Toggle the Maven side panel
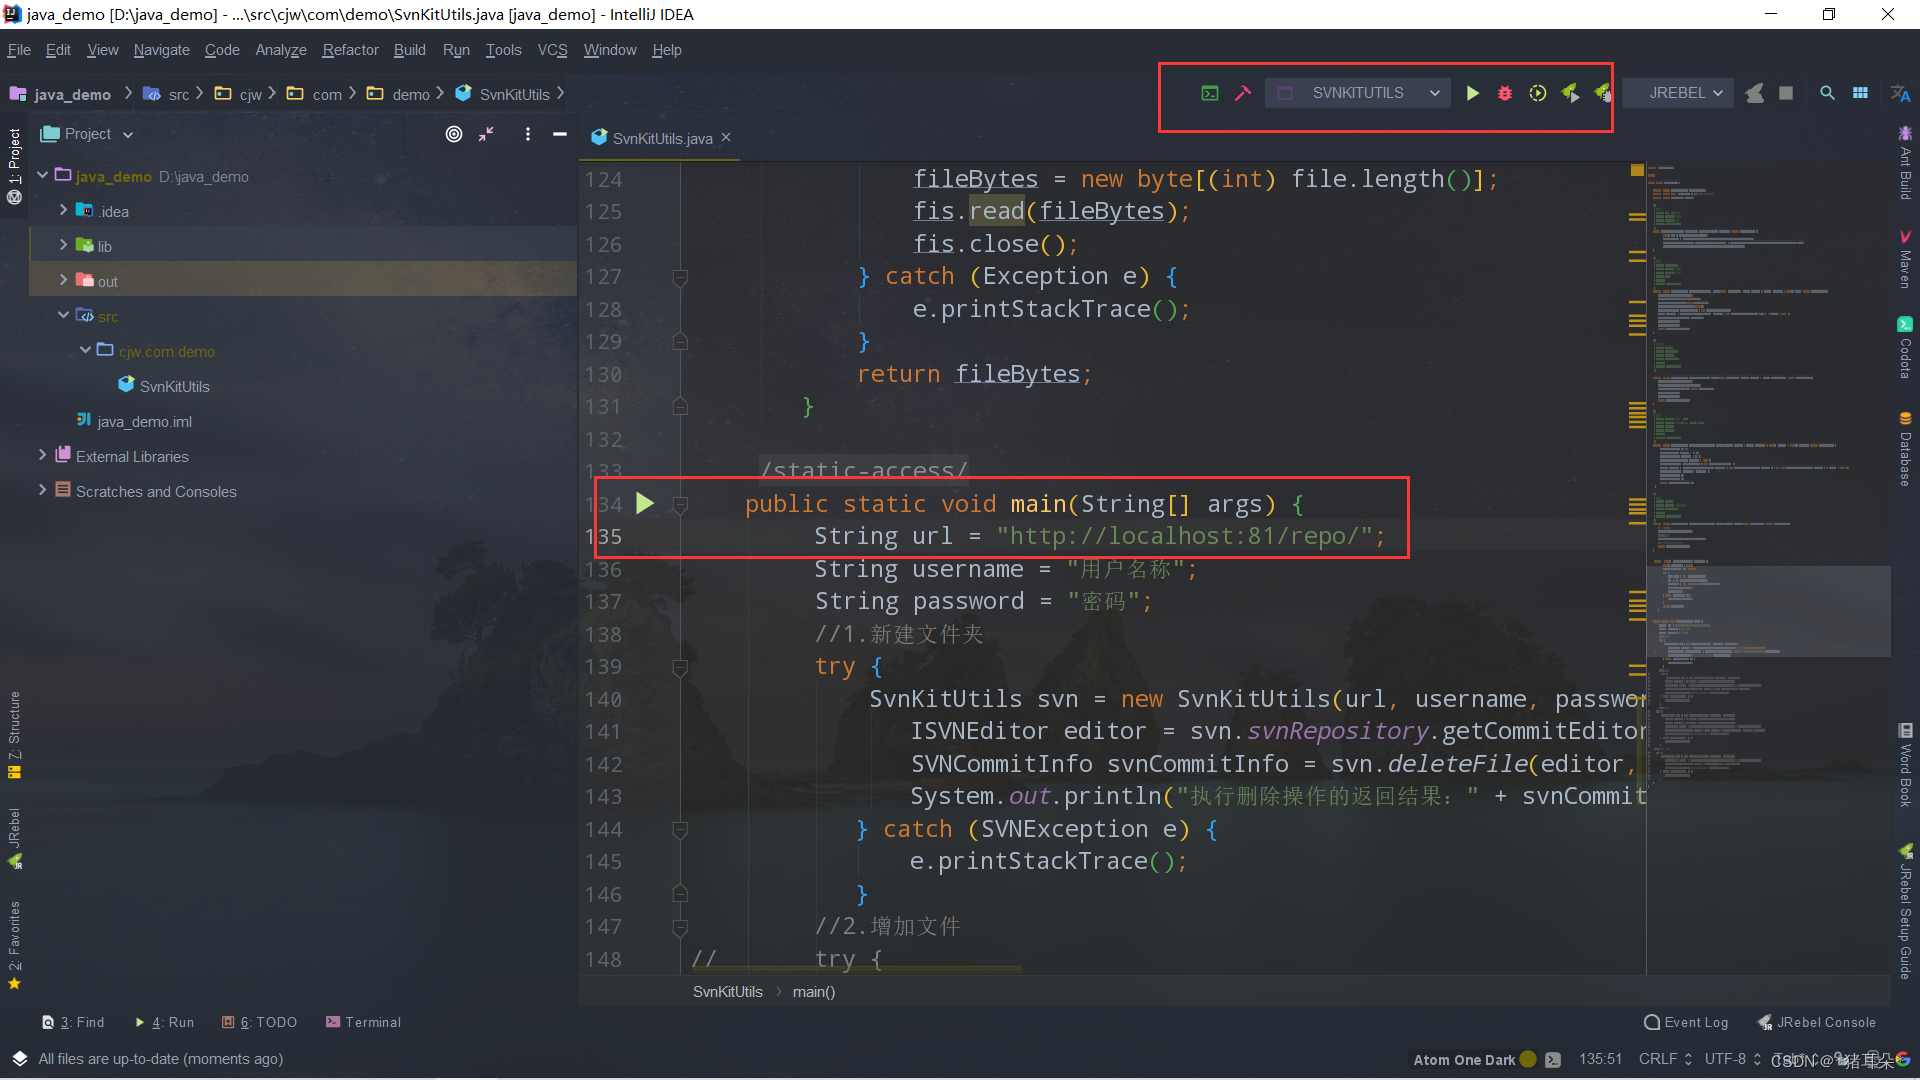 pos(1905,260)
